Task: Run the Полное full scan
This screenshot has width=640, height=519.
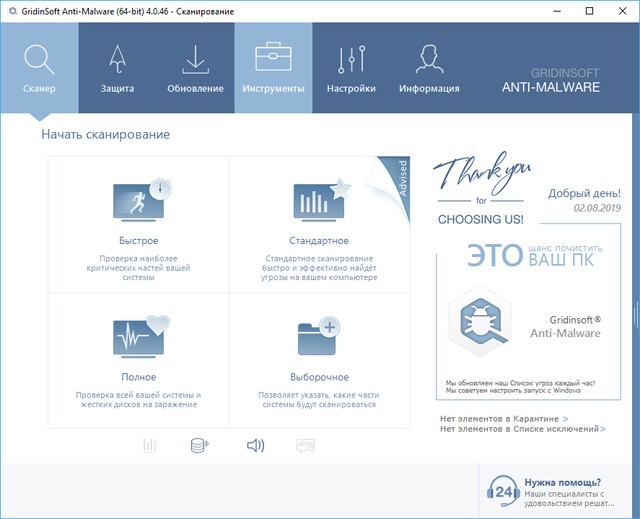Action: click(138, 360)
